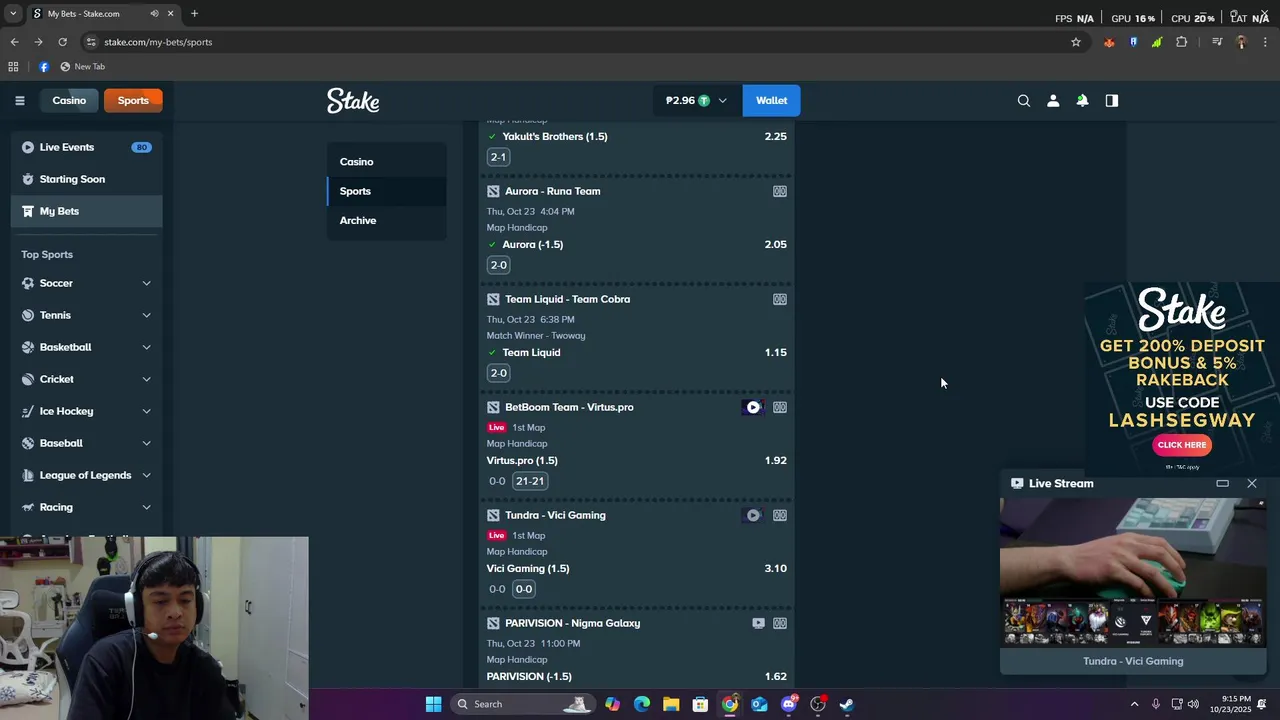Open File Explorer from taskbar
This screenshot has width=1280, height=720.
point(671,704)
